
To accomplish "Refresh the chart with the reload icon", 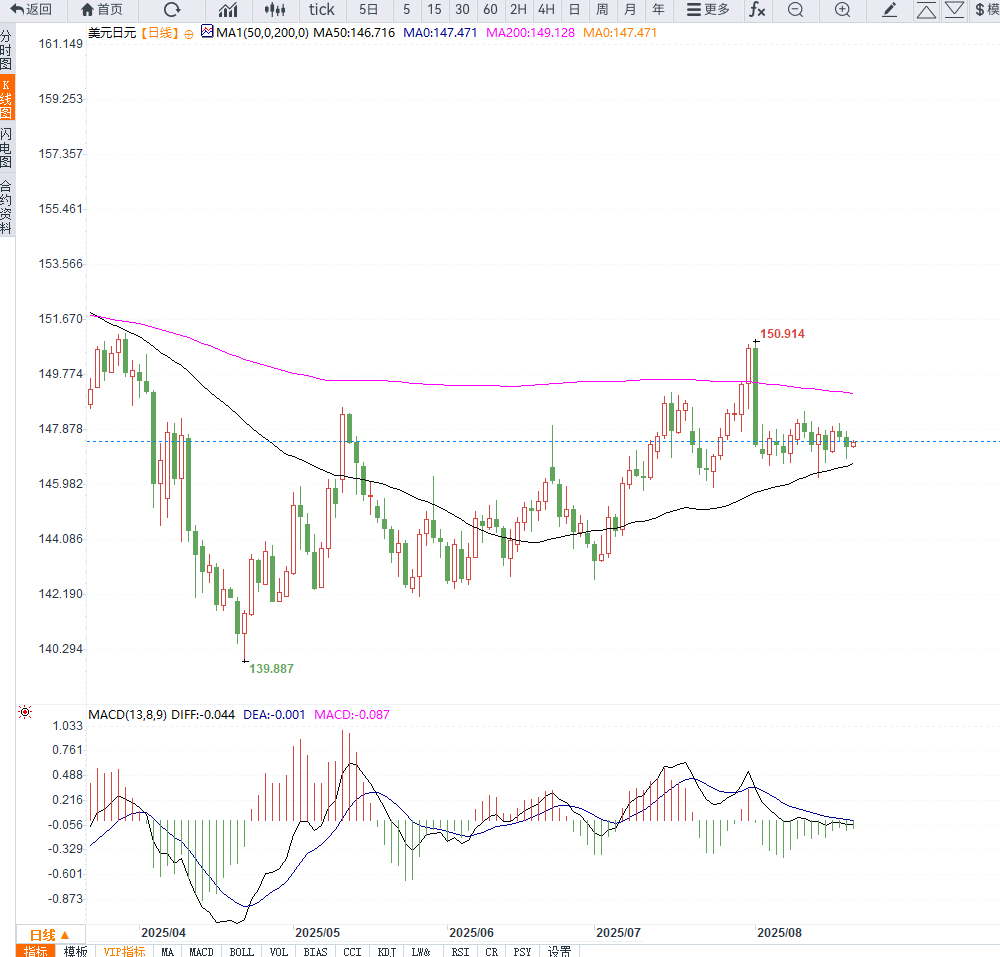I will pyautogui.click(x=172, y=10).
